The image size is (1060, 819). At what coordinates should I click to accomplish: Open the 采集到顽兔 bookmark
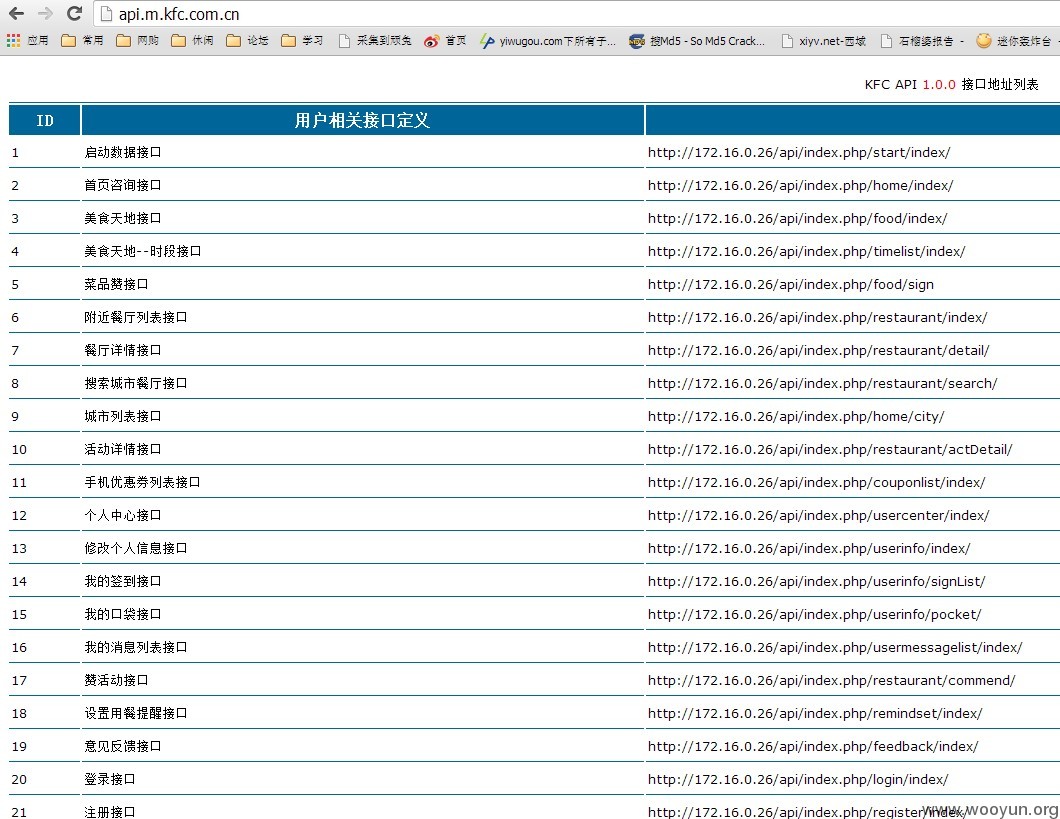[375, 41]
